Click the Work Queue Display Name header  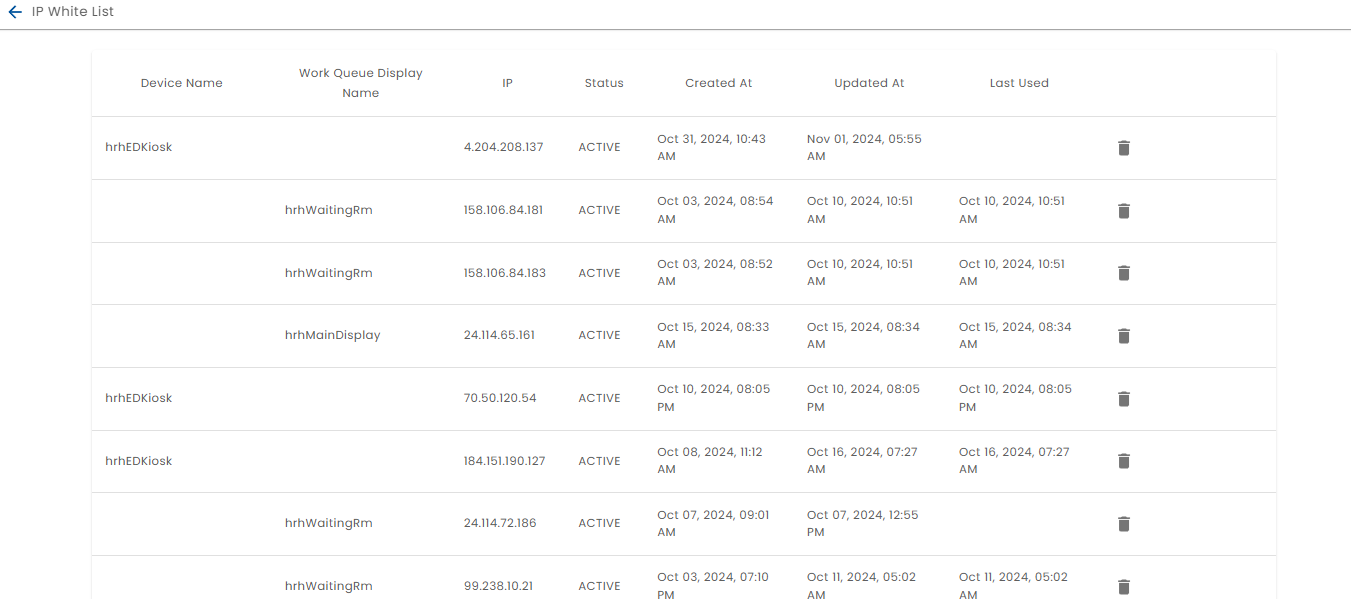360,83
